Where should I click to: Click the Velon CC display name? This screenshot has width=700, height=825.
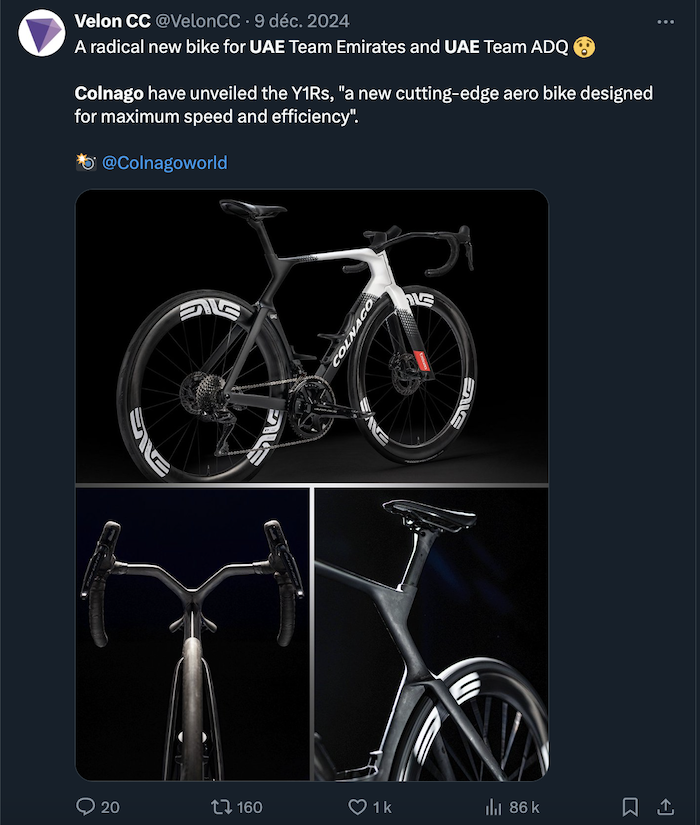[x=112, y=21]
